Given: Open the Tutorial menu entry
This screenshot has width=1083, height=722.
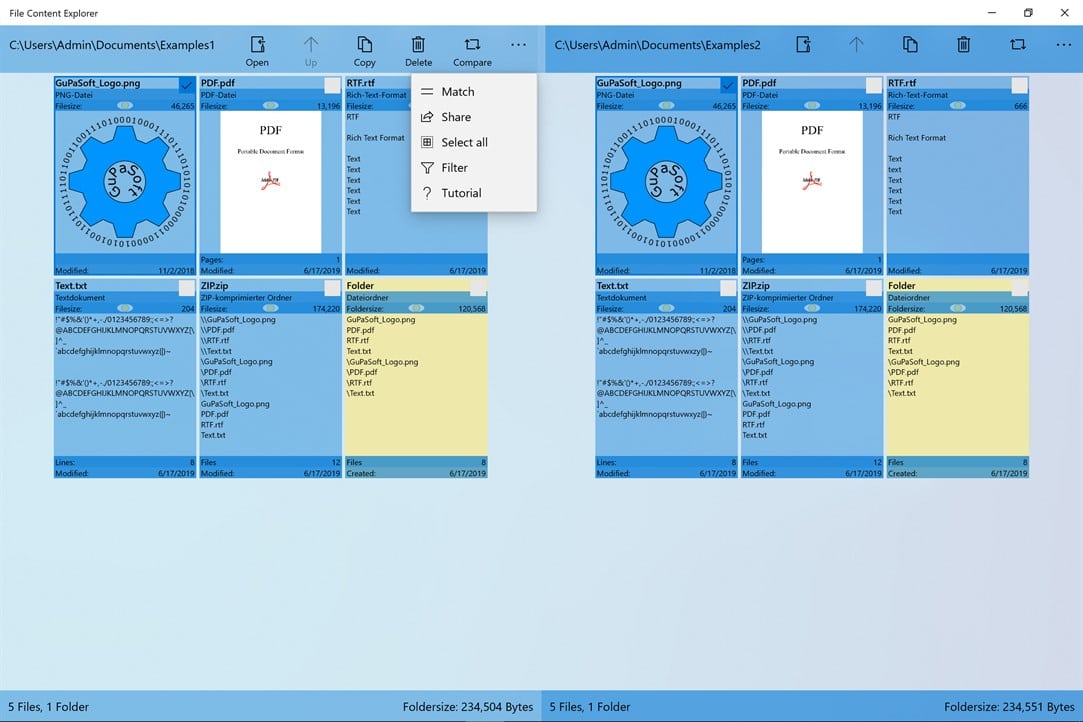Looking at the screenshot, I should [461, 194].
